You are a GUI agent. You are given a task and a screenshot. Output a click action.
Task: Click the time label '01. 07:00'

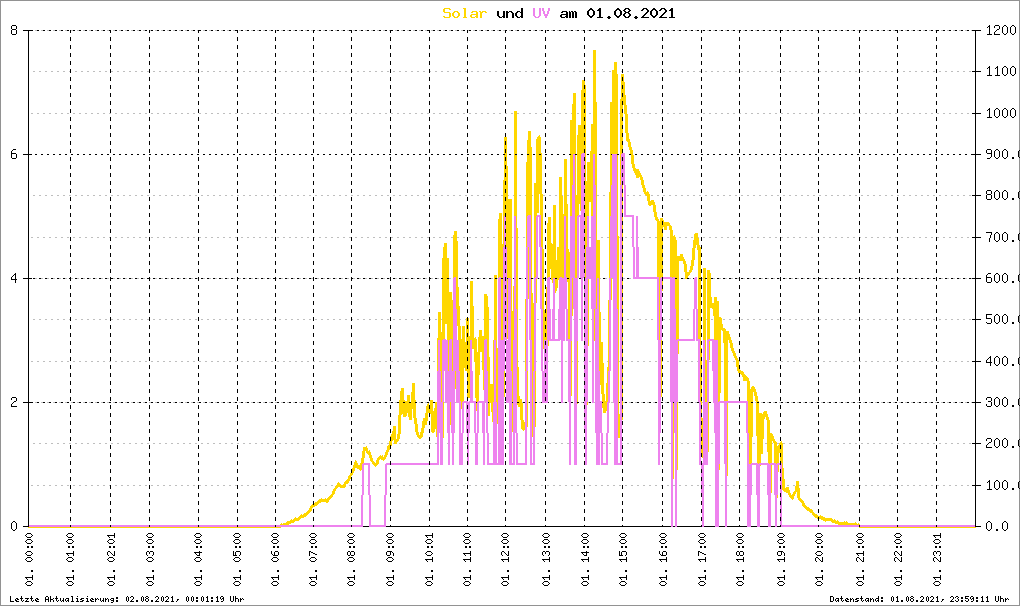click(314, 559)
